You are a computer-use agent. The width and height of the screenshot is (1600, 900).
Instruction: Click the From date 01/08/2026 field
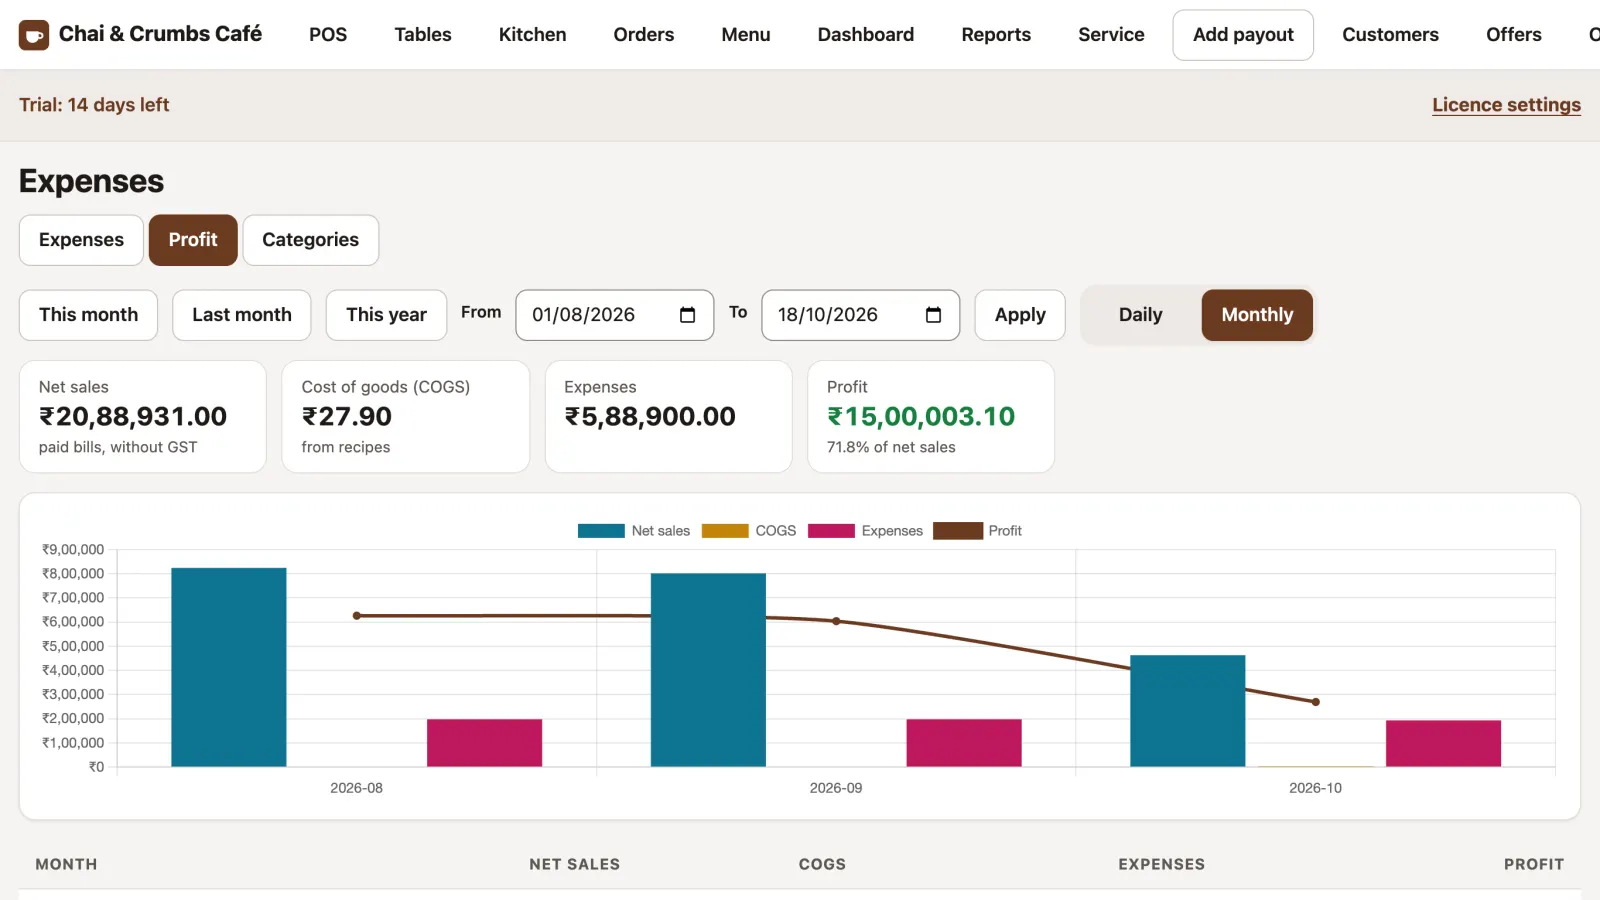point(615,315)
